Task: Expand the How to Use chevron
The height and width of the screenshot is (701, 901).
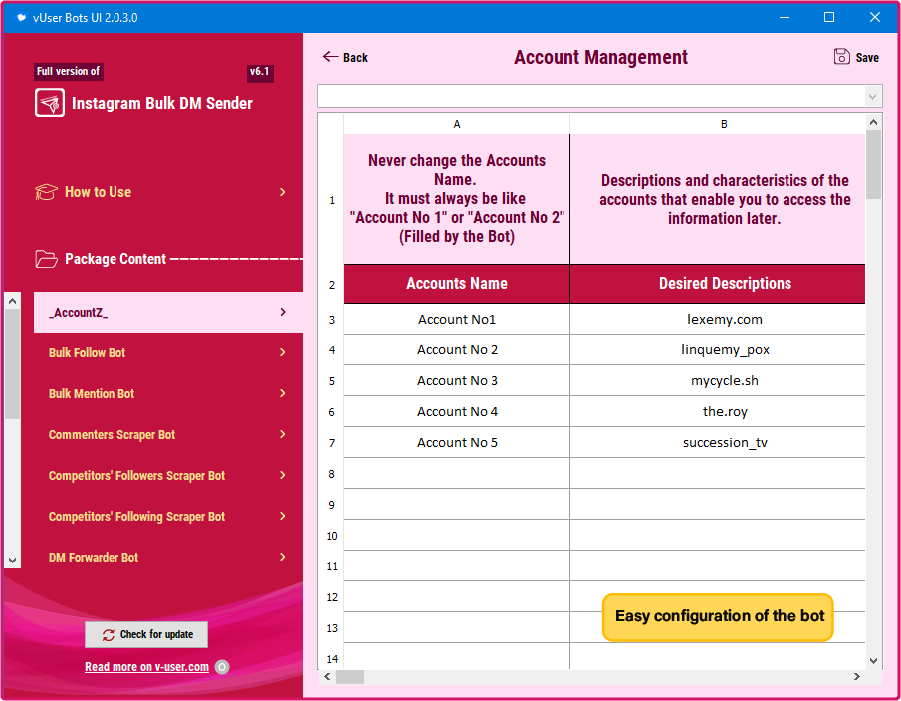Action: pos(283,192)
